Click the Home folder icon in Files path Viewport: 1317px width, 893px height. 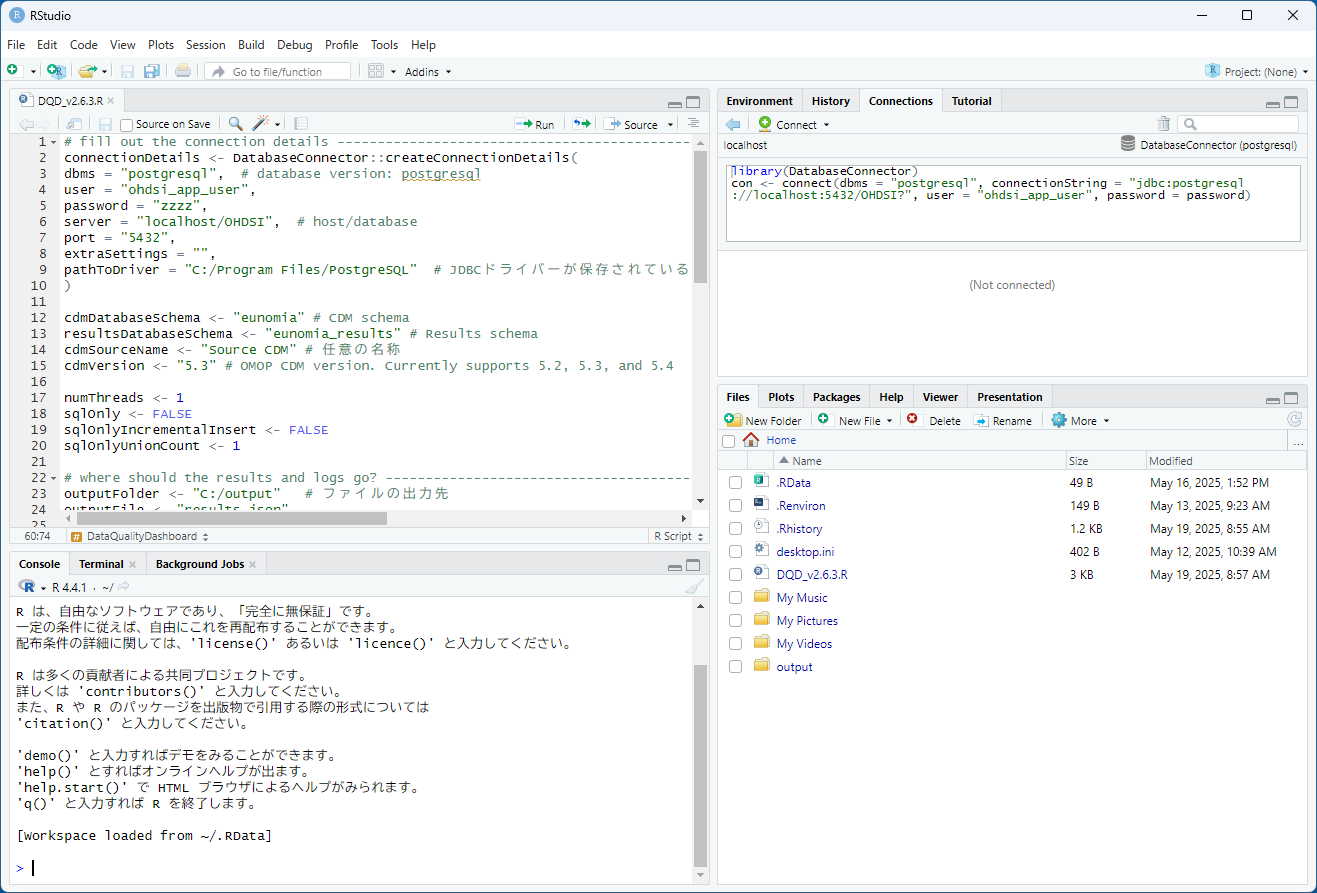(x=751, y=440)
